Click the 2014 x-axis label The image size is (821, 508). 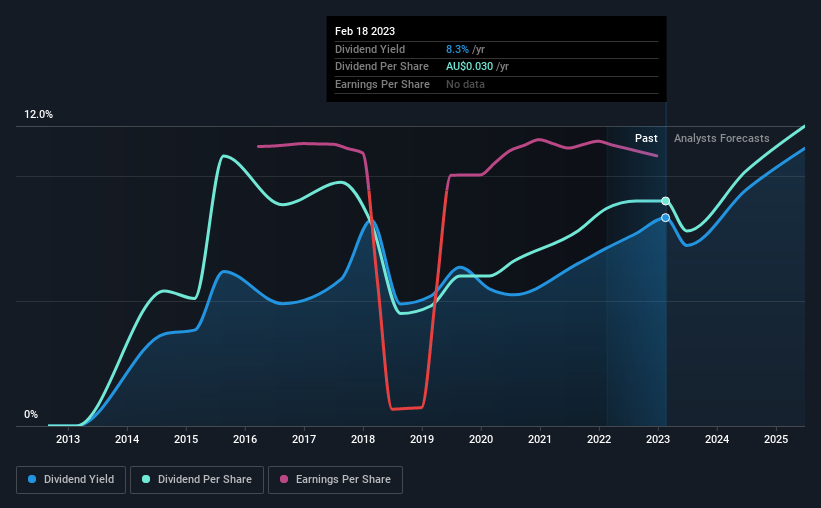(x=127, y=439)
